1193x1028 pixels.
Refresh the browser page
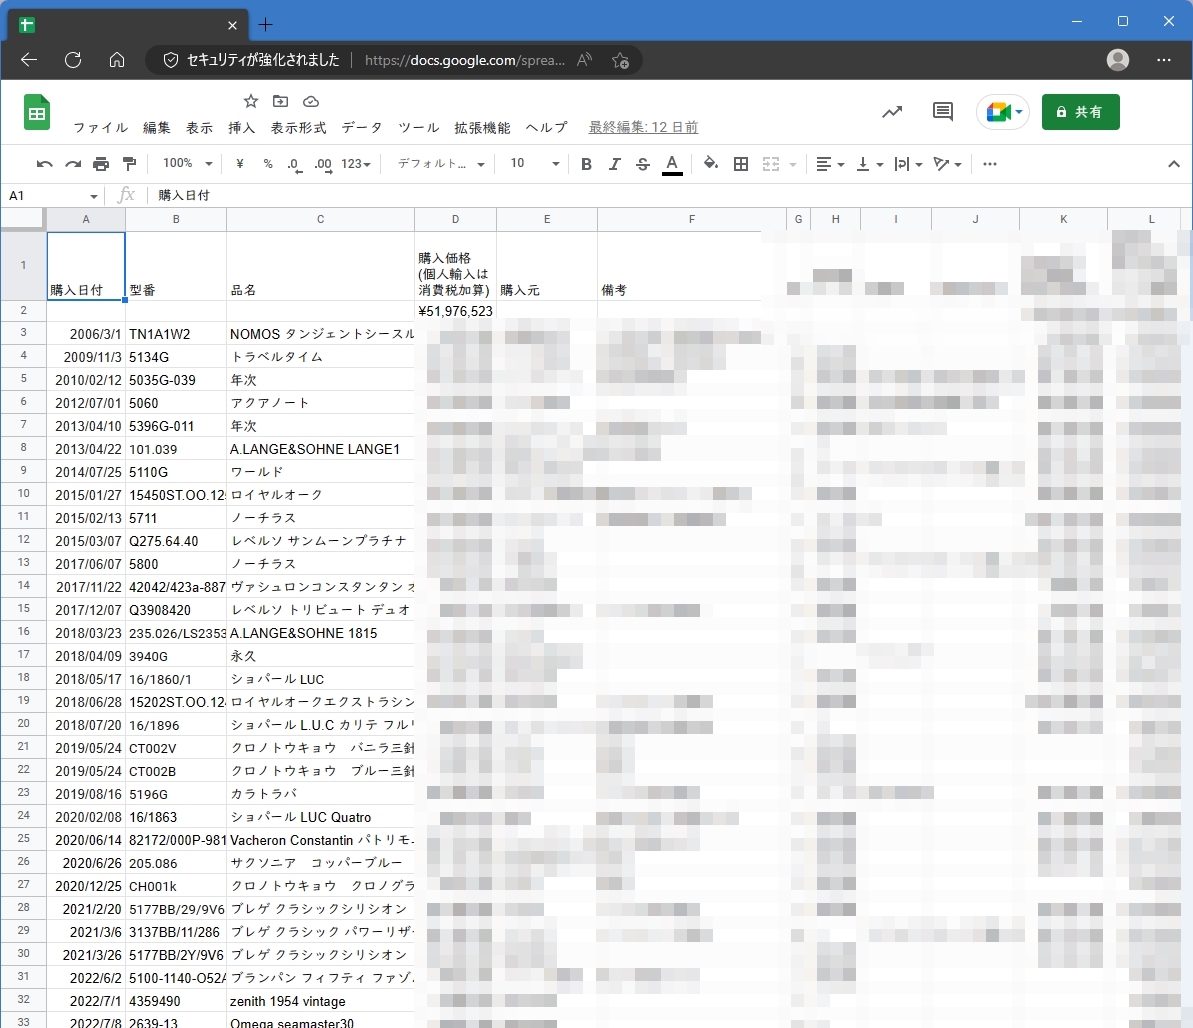[73, 60]
